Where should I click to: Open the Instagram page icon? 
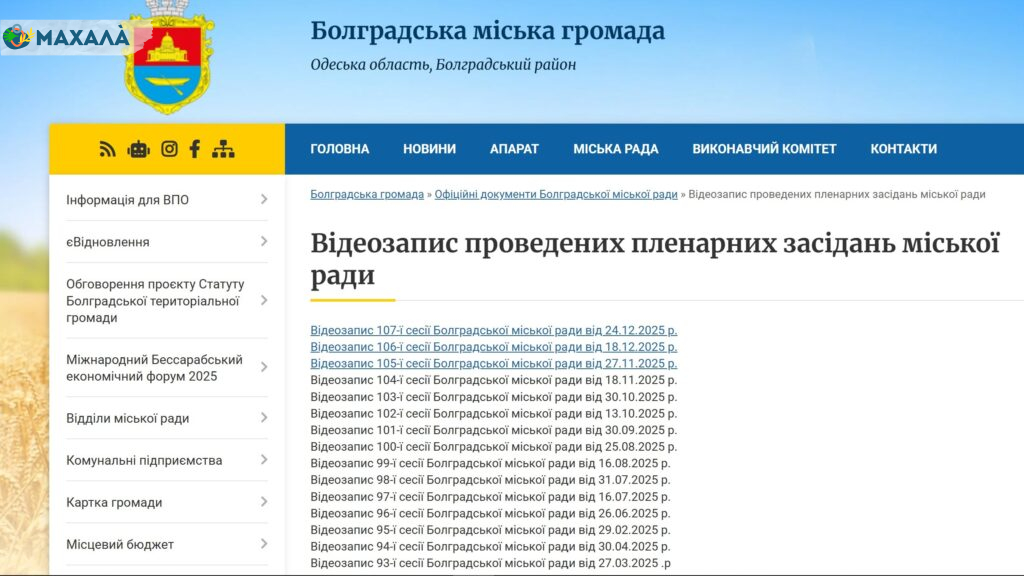click(169, 149)
